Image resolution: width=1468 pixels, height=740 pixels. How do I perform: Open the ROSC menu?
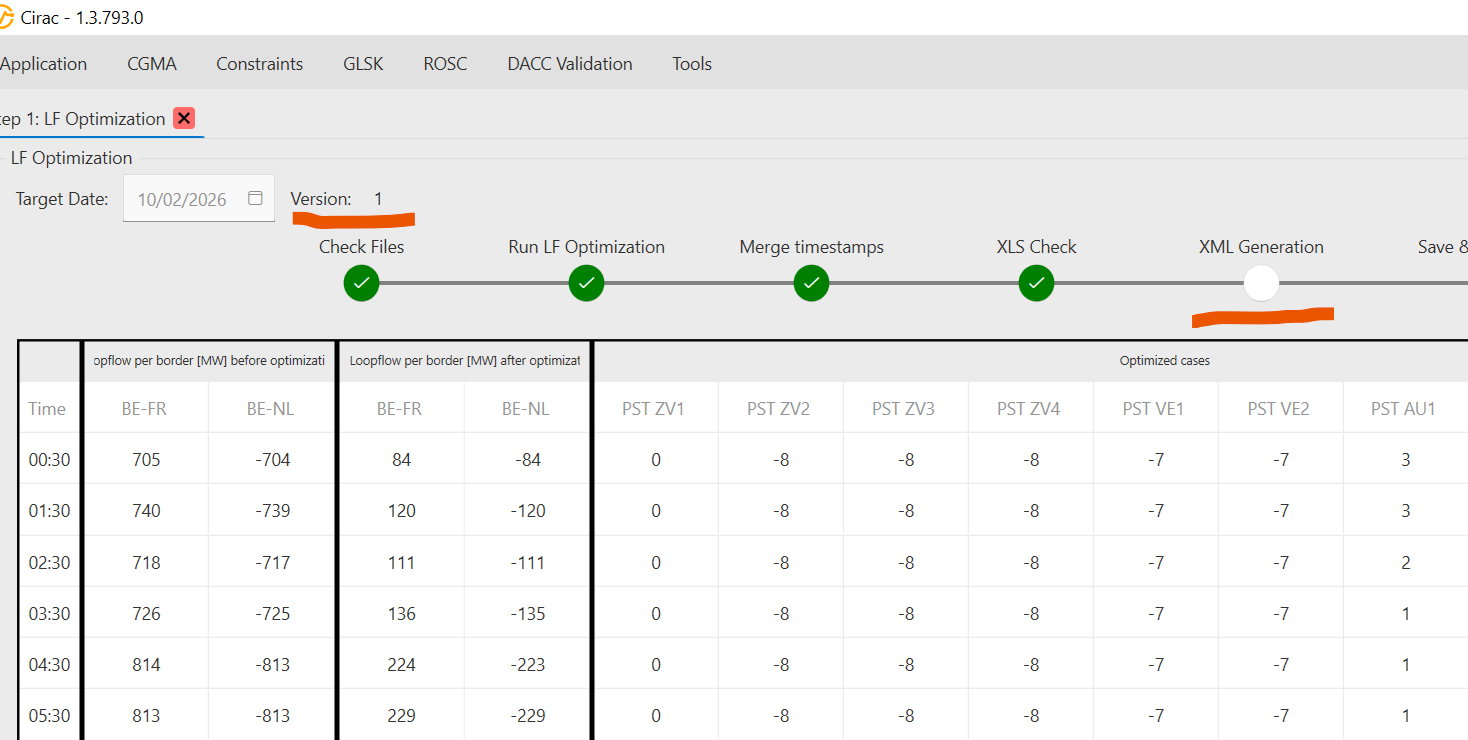[x=445, y=64]
